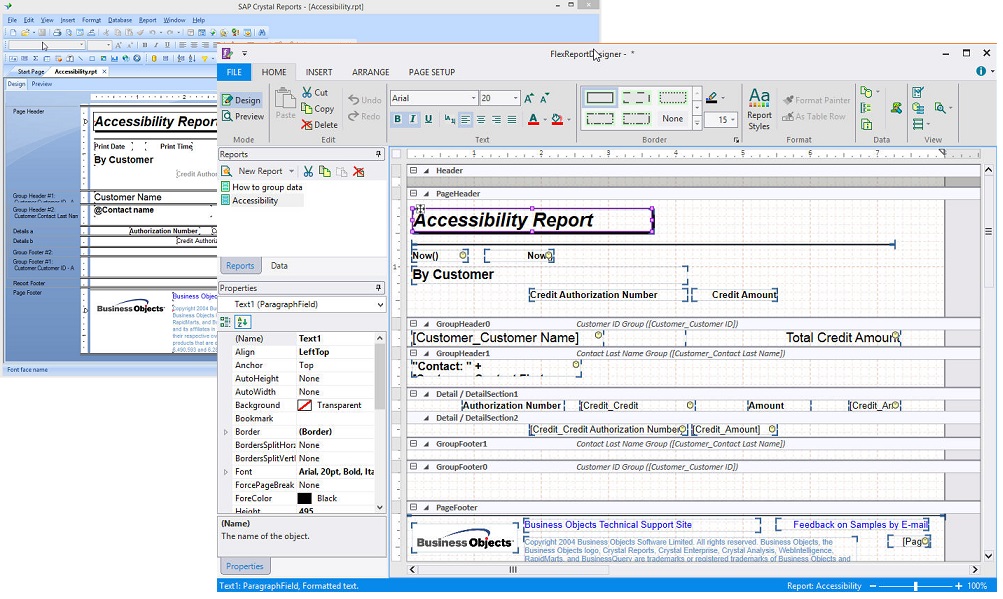Open the border width 15 dropdown
Image resolution: width=1003 pixels, height=599 pixels.
click(732, 119)
